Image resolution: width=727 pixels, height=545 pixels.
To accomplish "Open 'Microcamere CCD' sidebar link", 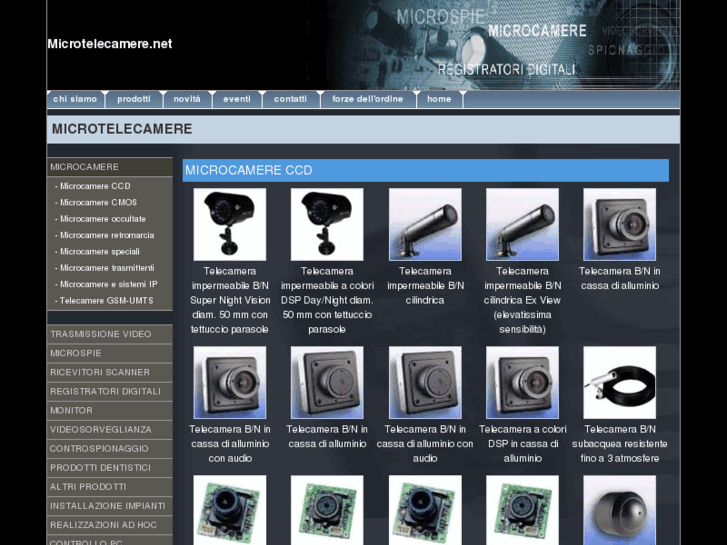I will [x=93, y=186].
